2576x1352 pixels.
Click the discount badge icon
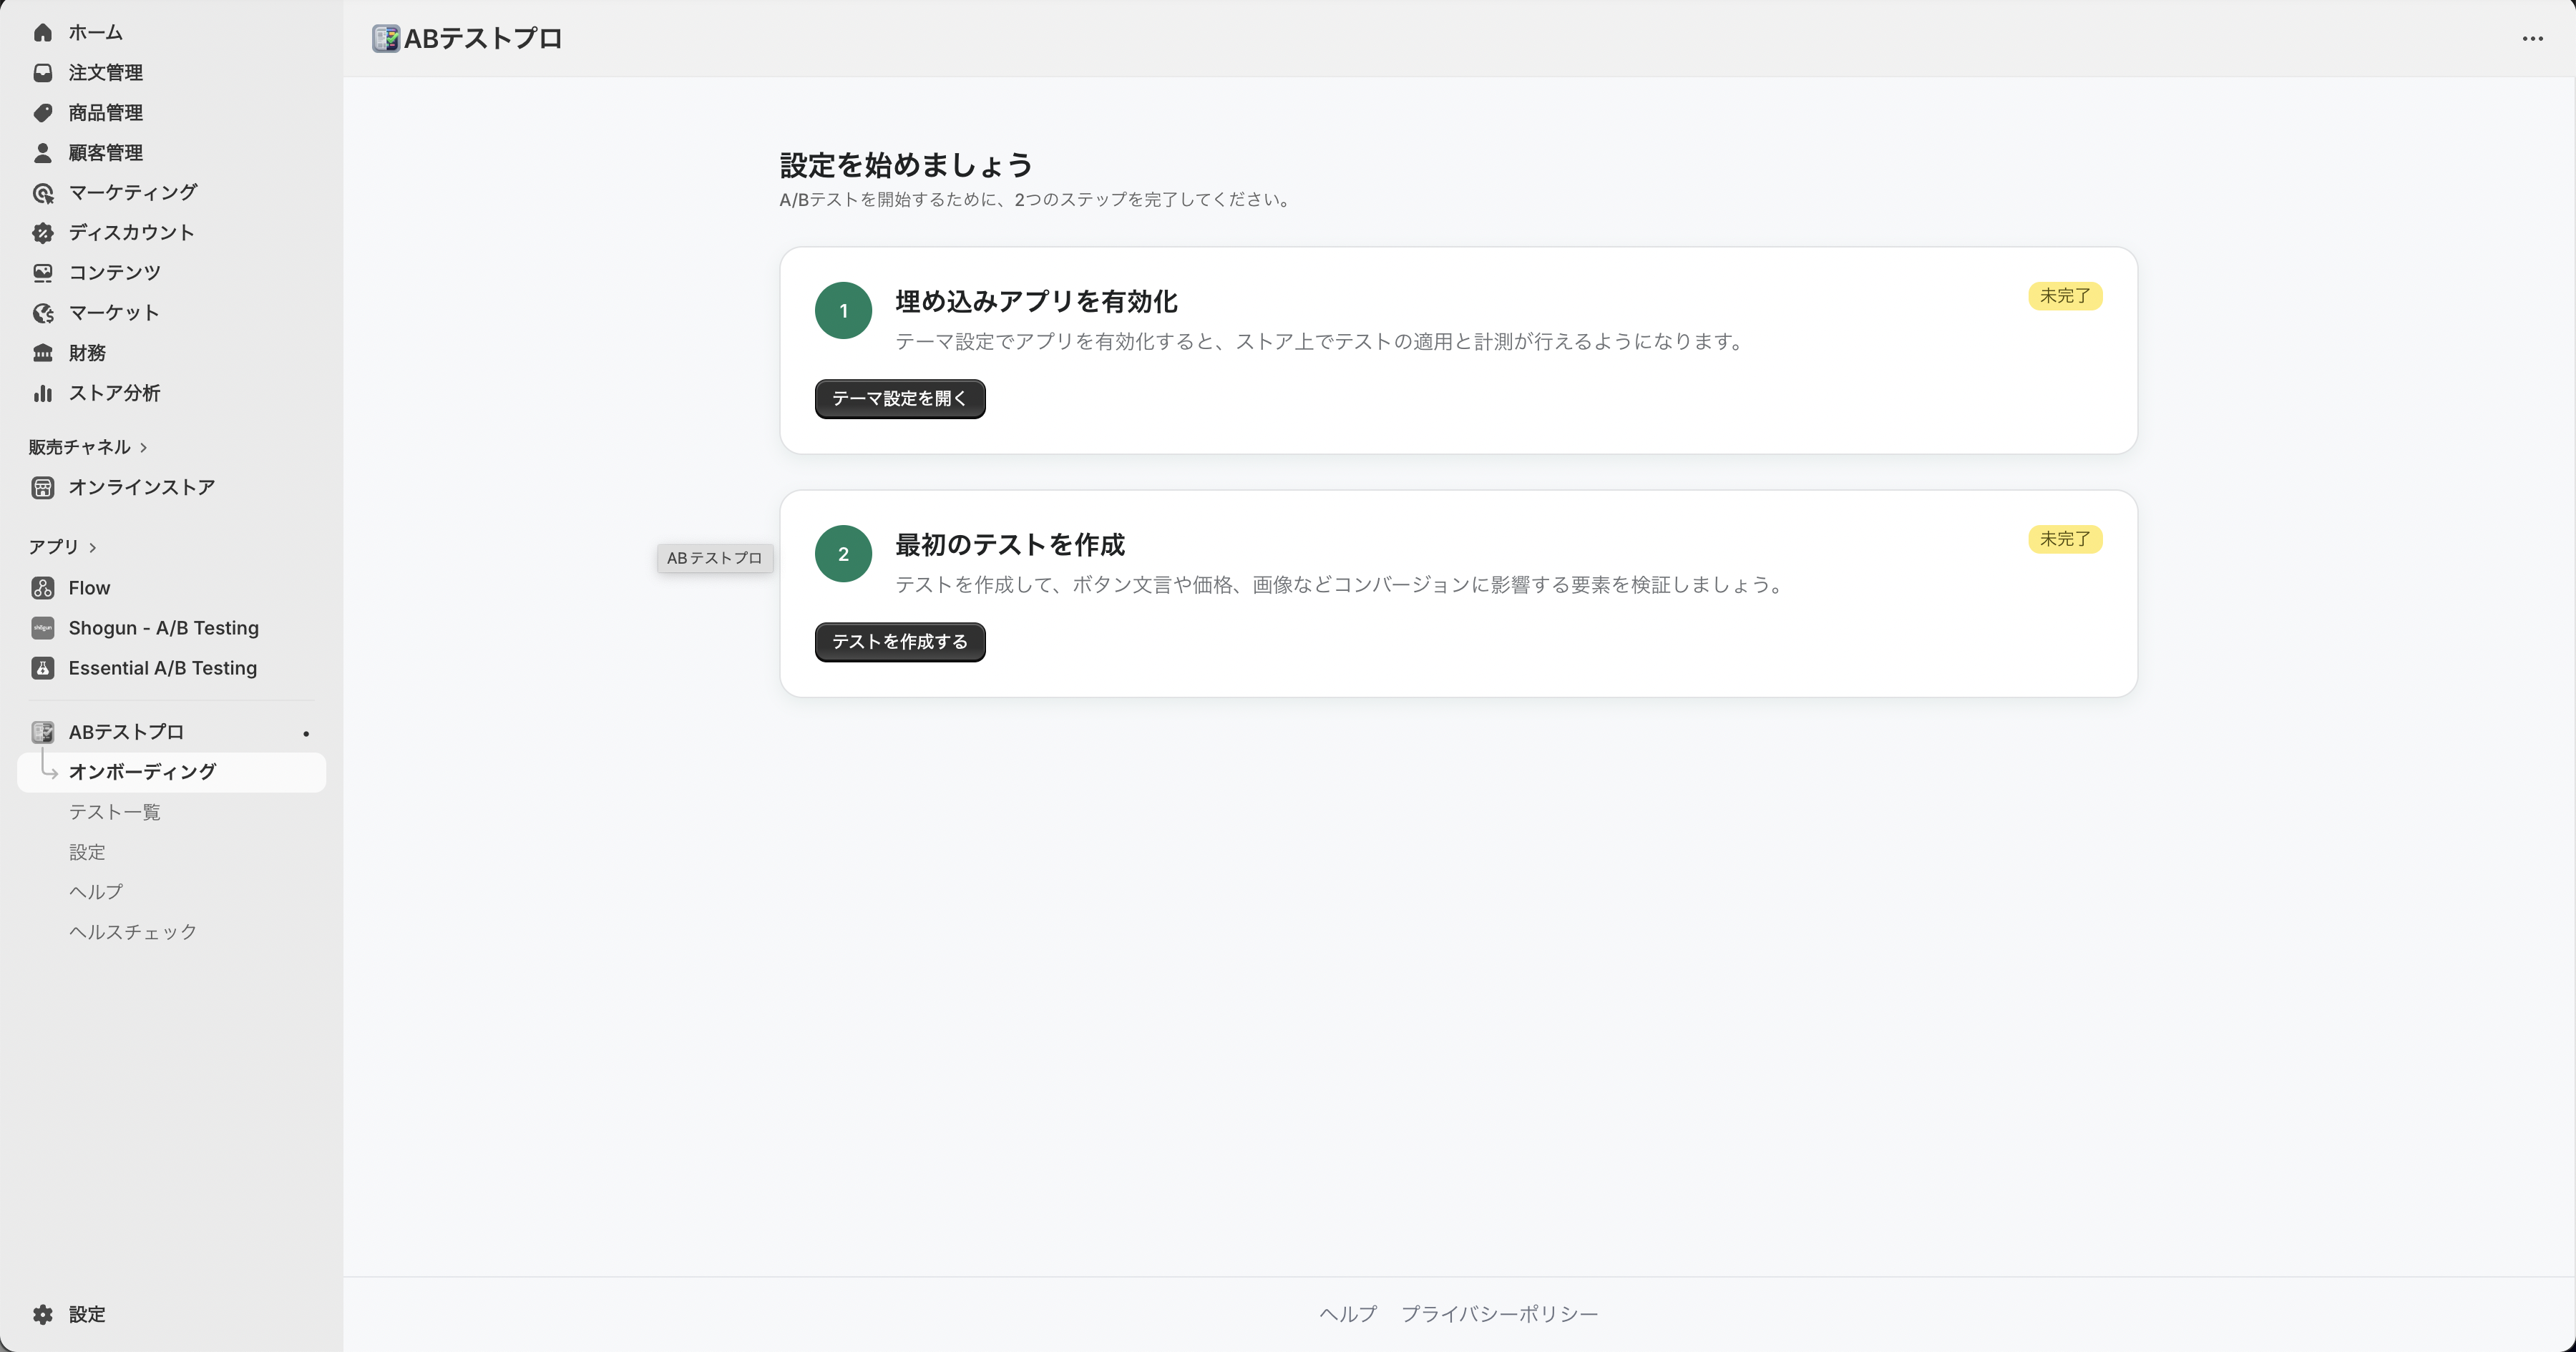point(42,233)
